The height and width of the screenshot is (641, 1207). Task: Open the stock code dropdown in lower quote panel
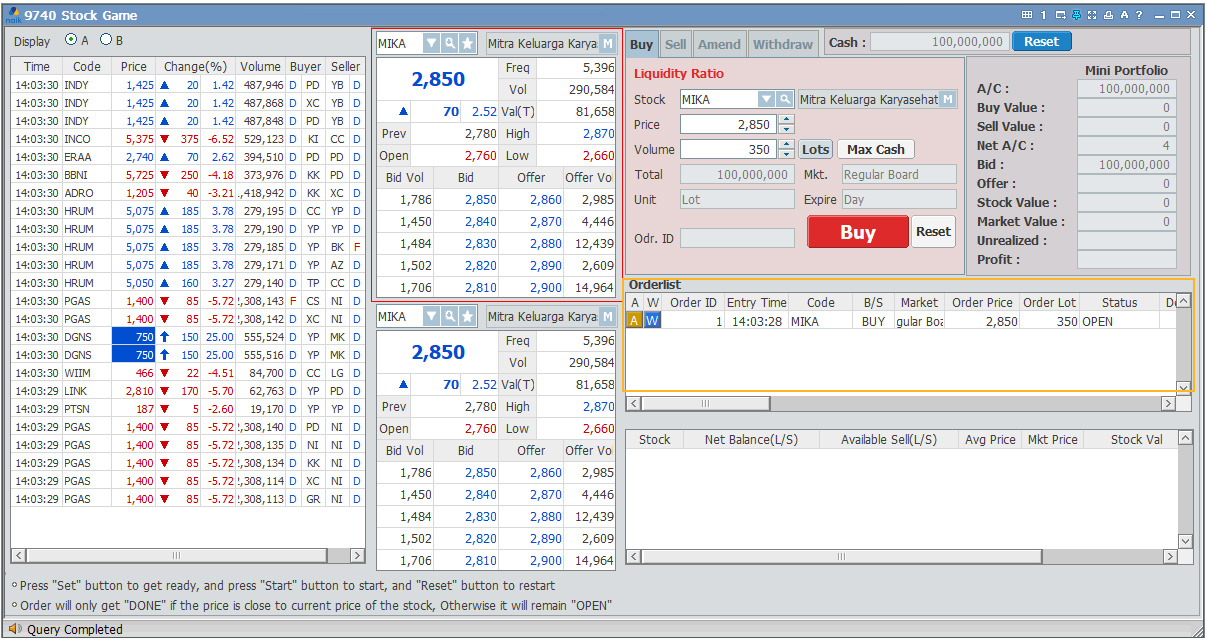pos(431,316)
